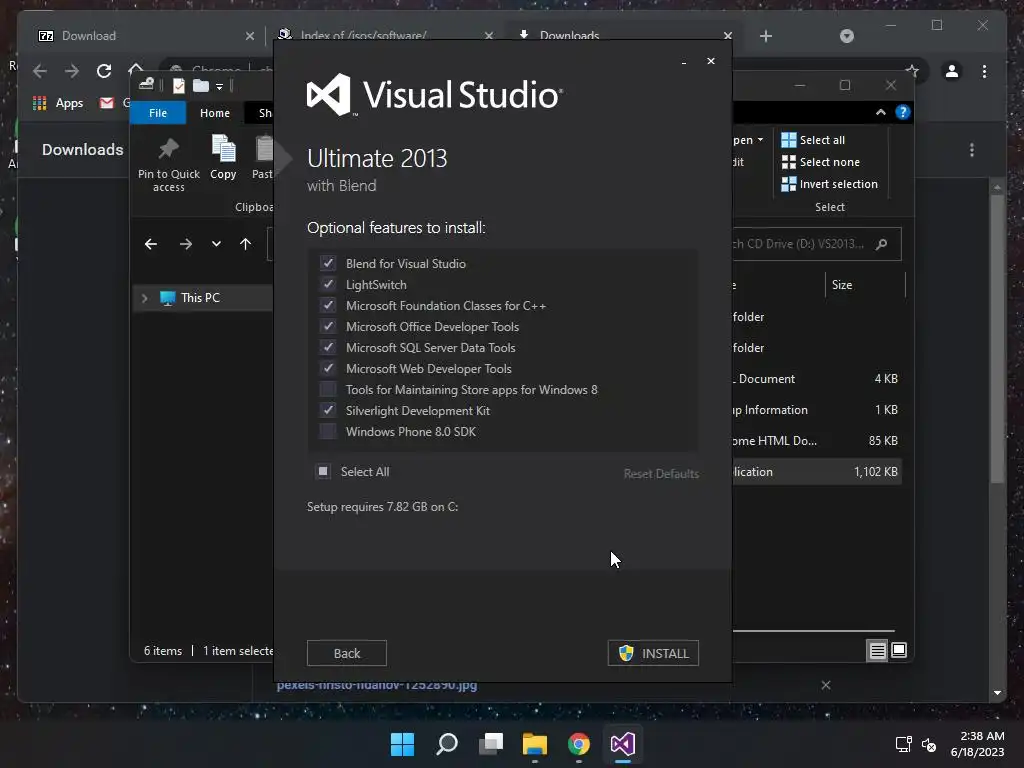This screenshot has height=768, width=1024.
Task: Toggle Microsoft Foundation Classes for C++ checkbox
Action: coord(328,306)
